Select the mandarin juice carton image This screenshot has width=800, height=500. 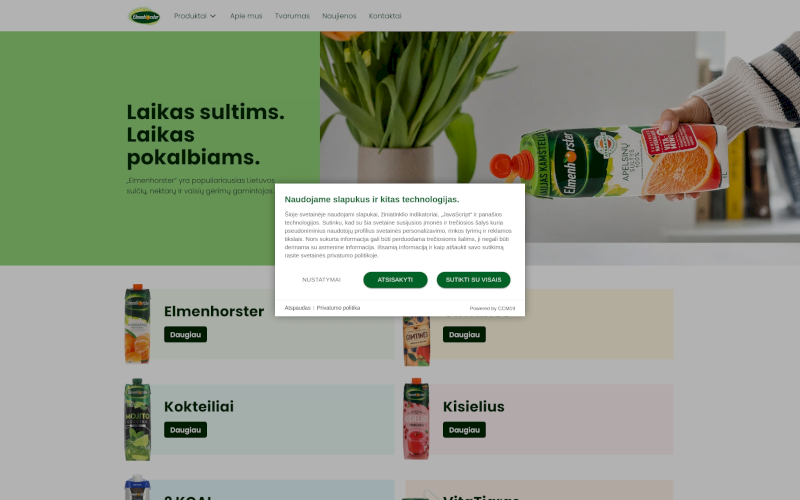[137, 323]
